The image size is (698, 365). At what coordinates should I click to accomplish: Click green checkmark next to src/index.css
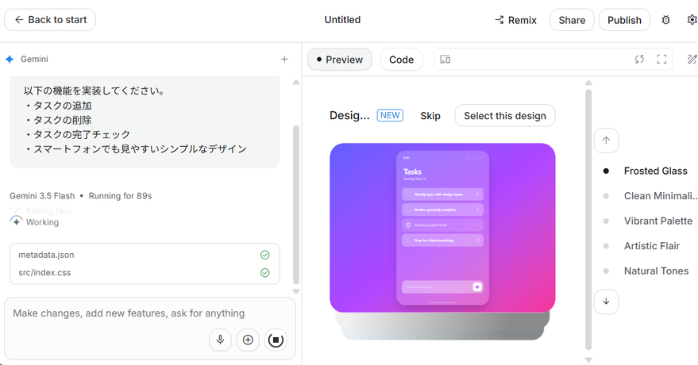pos(265,272)
